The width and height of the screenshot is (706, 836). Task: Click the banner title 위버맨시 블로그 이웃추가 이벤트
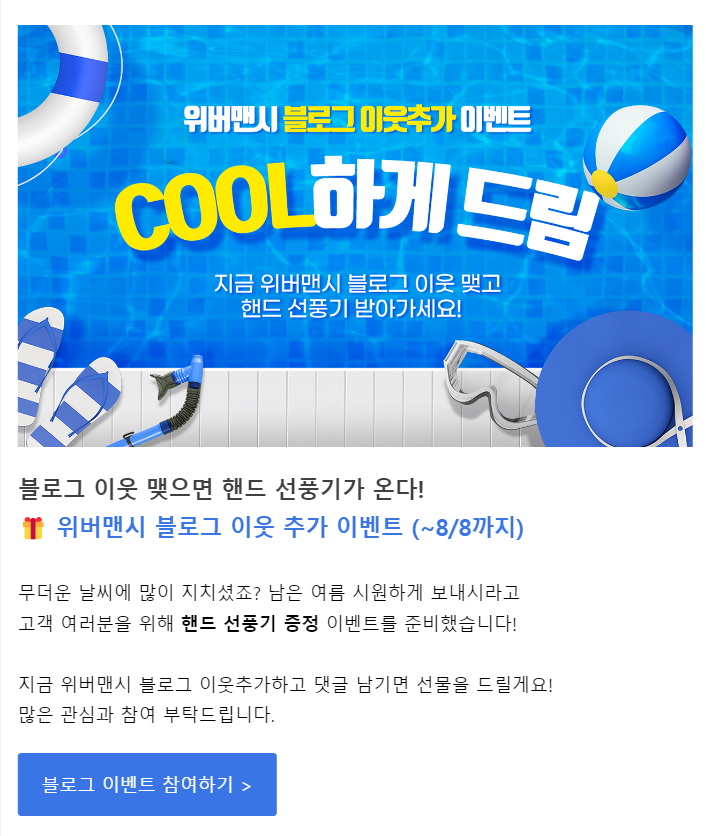point(357,119)
